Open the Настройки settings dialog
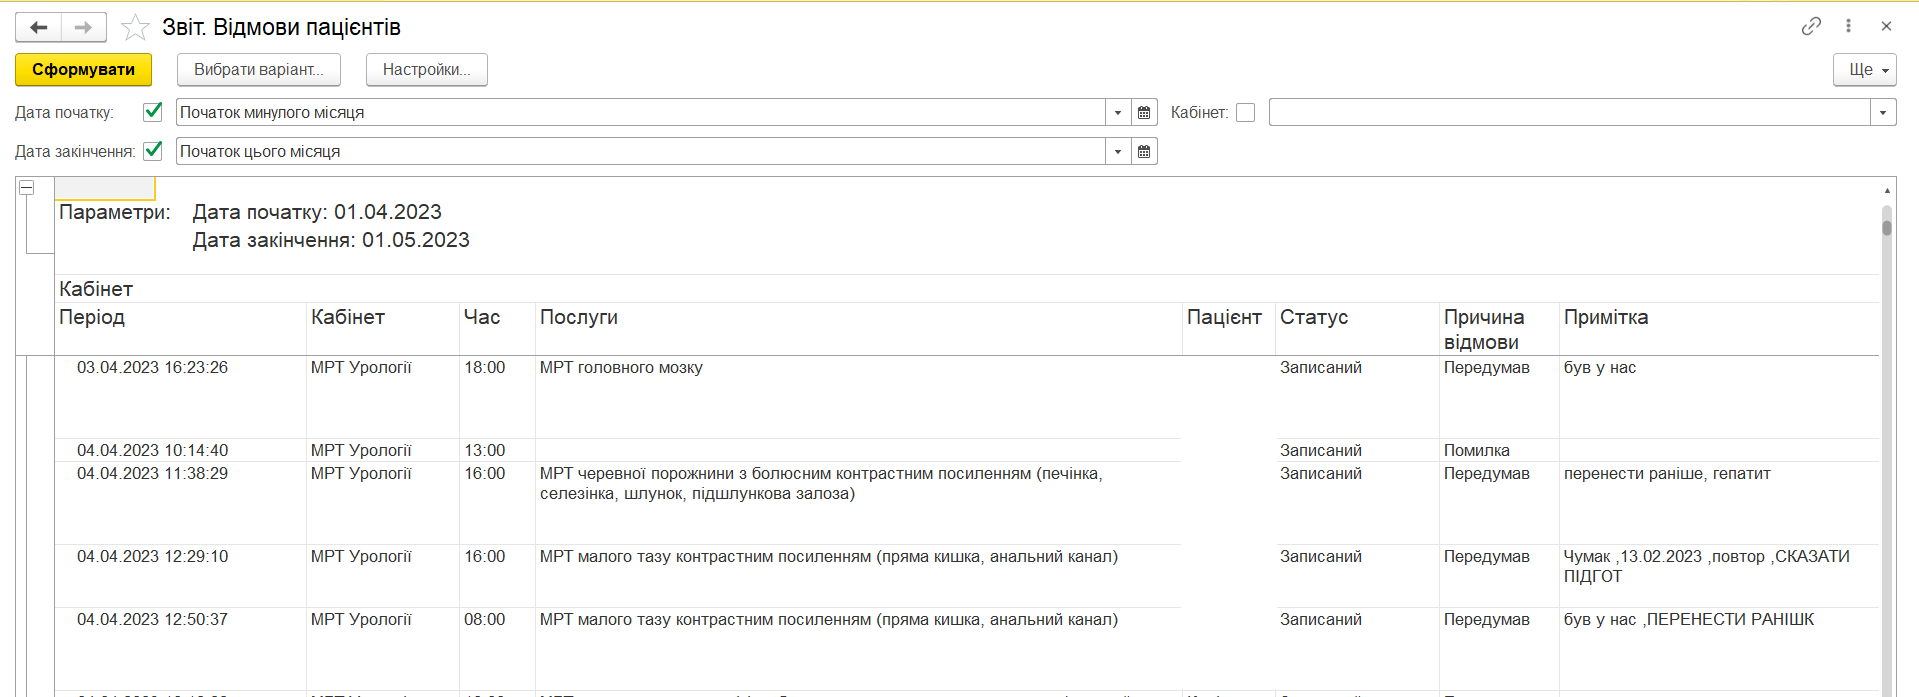The width and height of the screenshot is (1919, 697). (426, 70)
